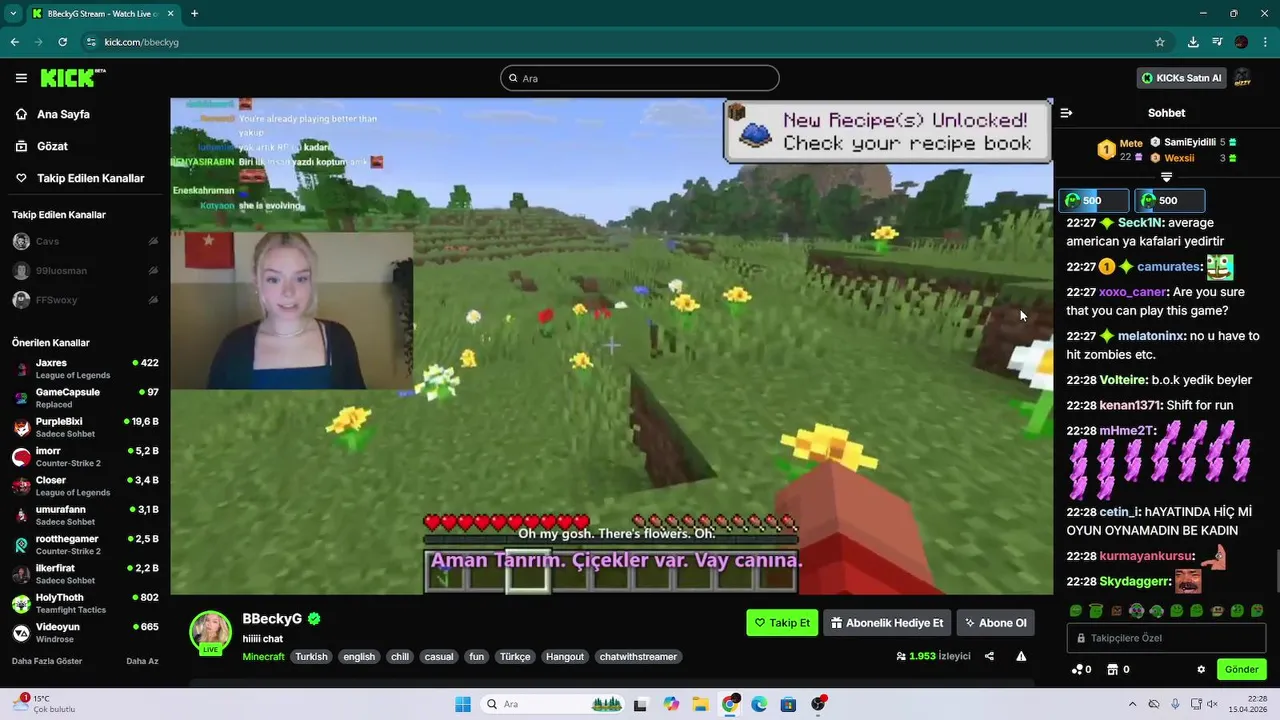Viewport: 1280px width, 720px height.
Task: Open recommended channel ilkerfirat
Action: point(85,574)
